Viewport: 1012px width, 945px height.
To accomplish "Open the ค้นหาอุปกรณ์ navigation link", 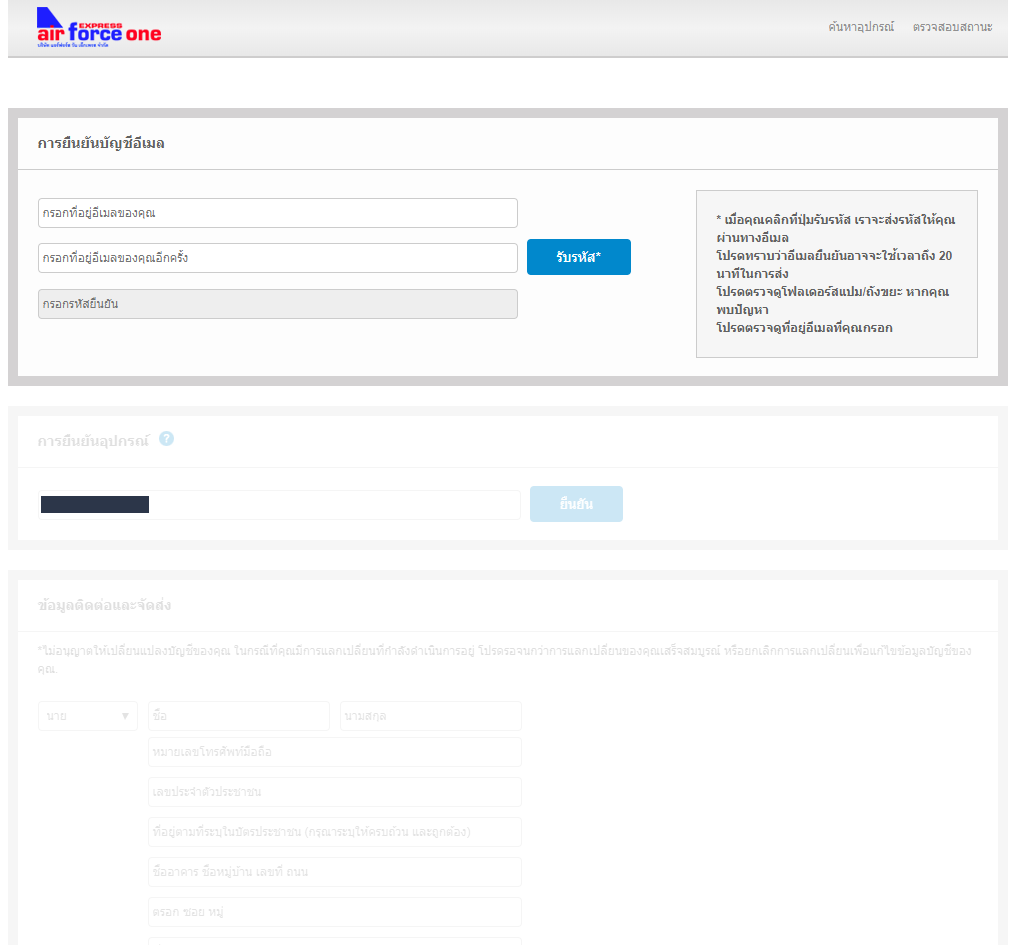I will [x=861, y=27].
